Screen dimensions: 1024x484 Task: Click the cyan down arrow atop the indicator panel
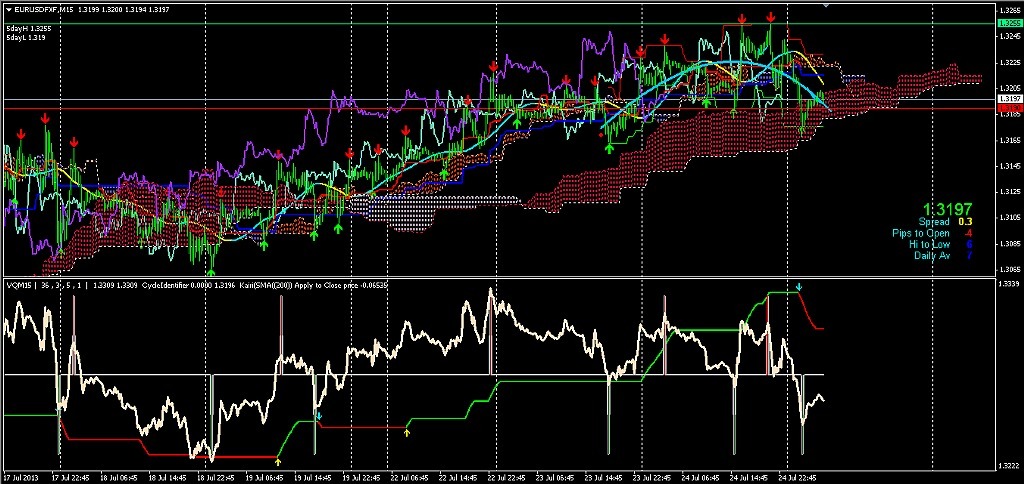coord(799,288)
